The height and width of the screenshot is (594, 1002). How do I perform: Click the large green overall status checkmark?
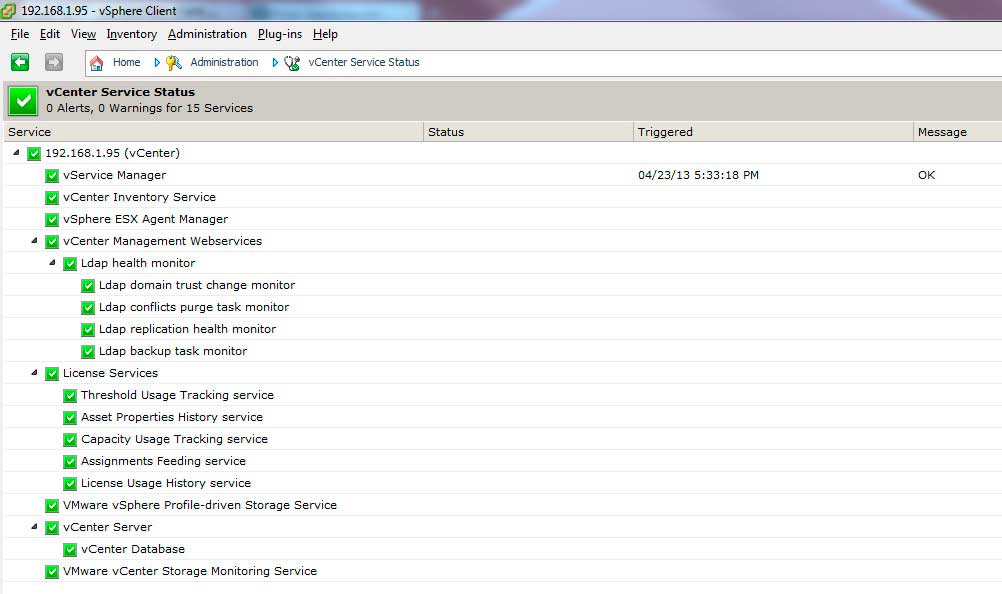[x=23, y=100]
